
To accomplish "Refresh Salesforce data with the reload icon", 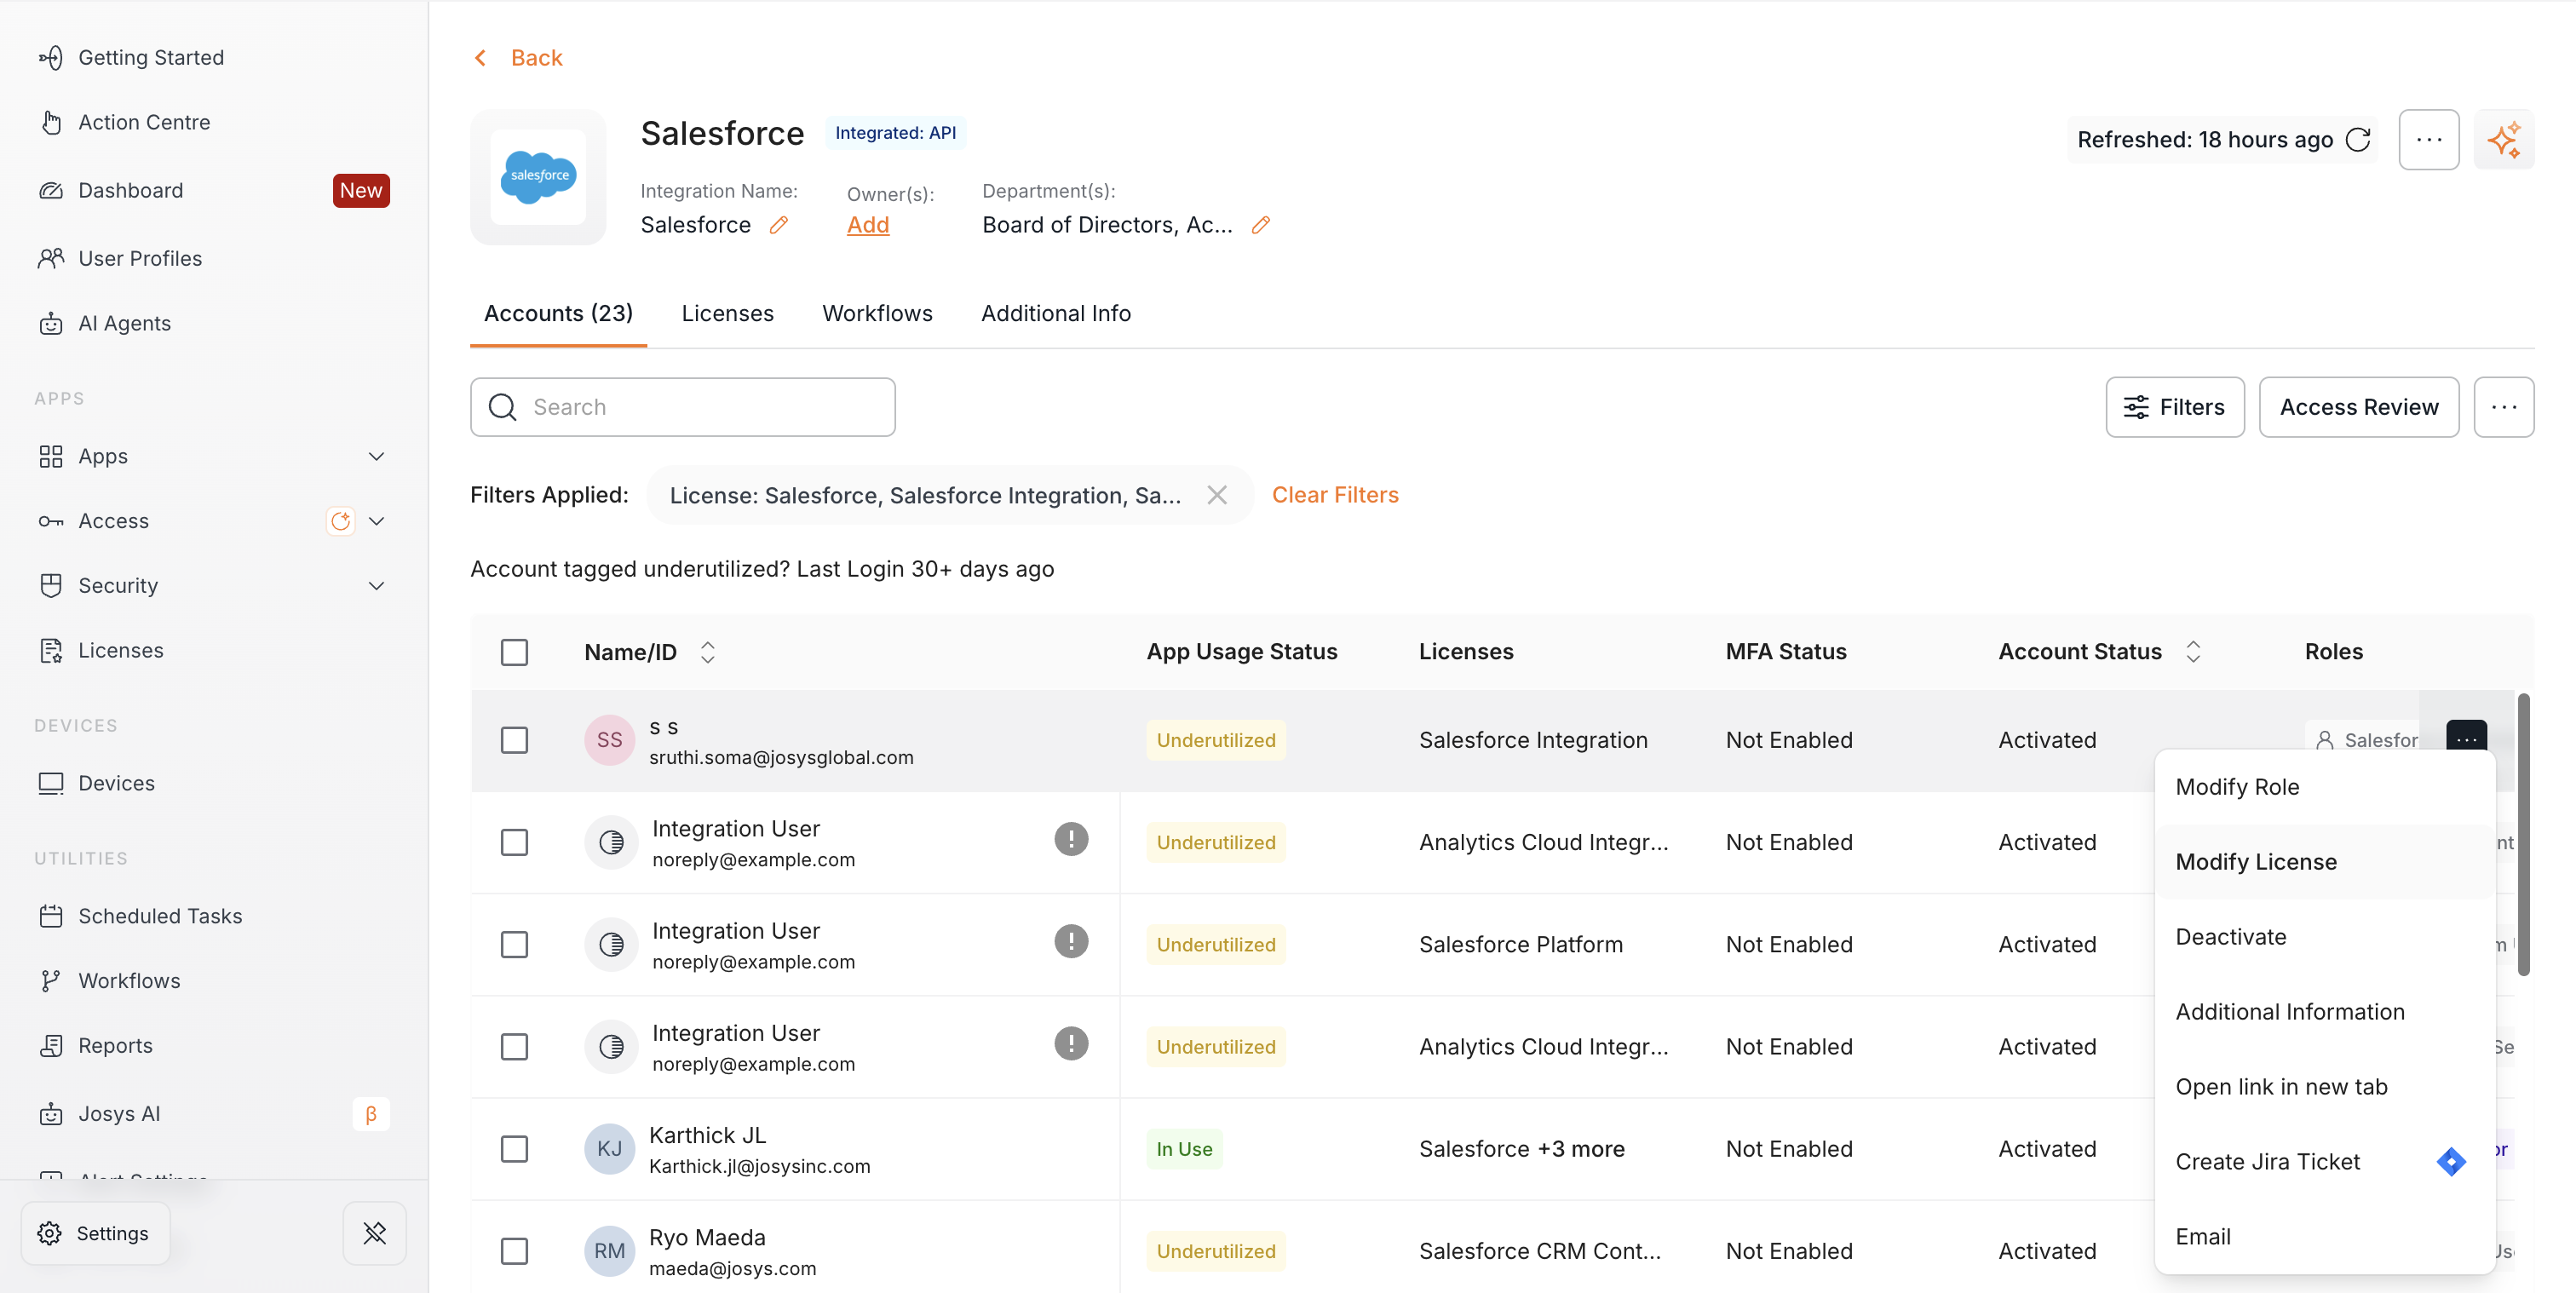I will coord(2358,139).
